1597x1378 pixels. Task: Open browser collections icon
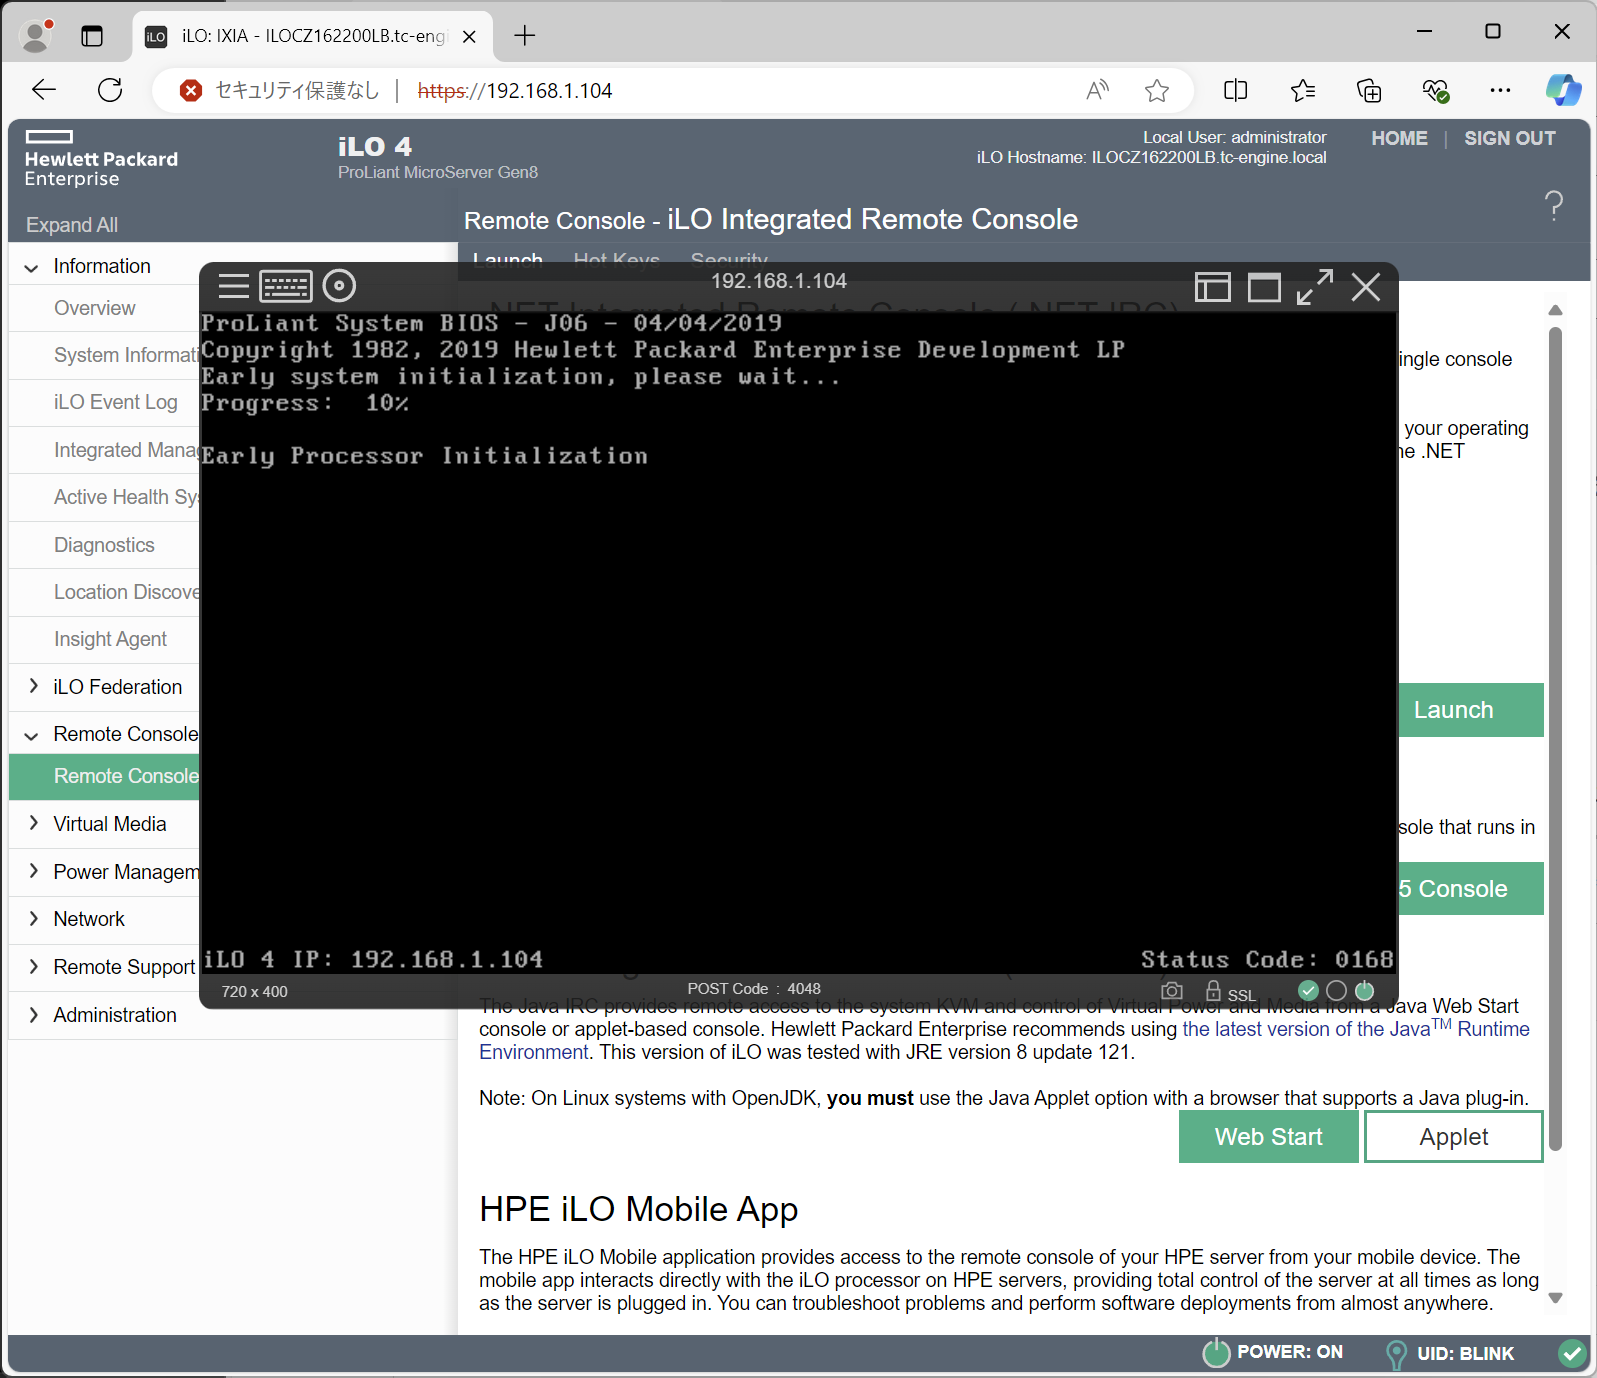pyautogui.click(x=1369, y=91)
